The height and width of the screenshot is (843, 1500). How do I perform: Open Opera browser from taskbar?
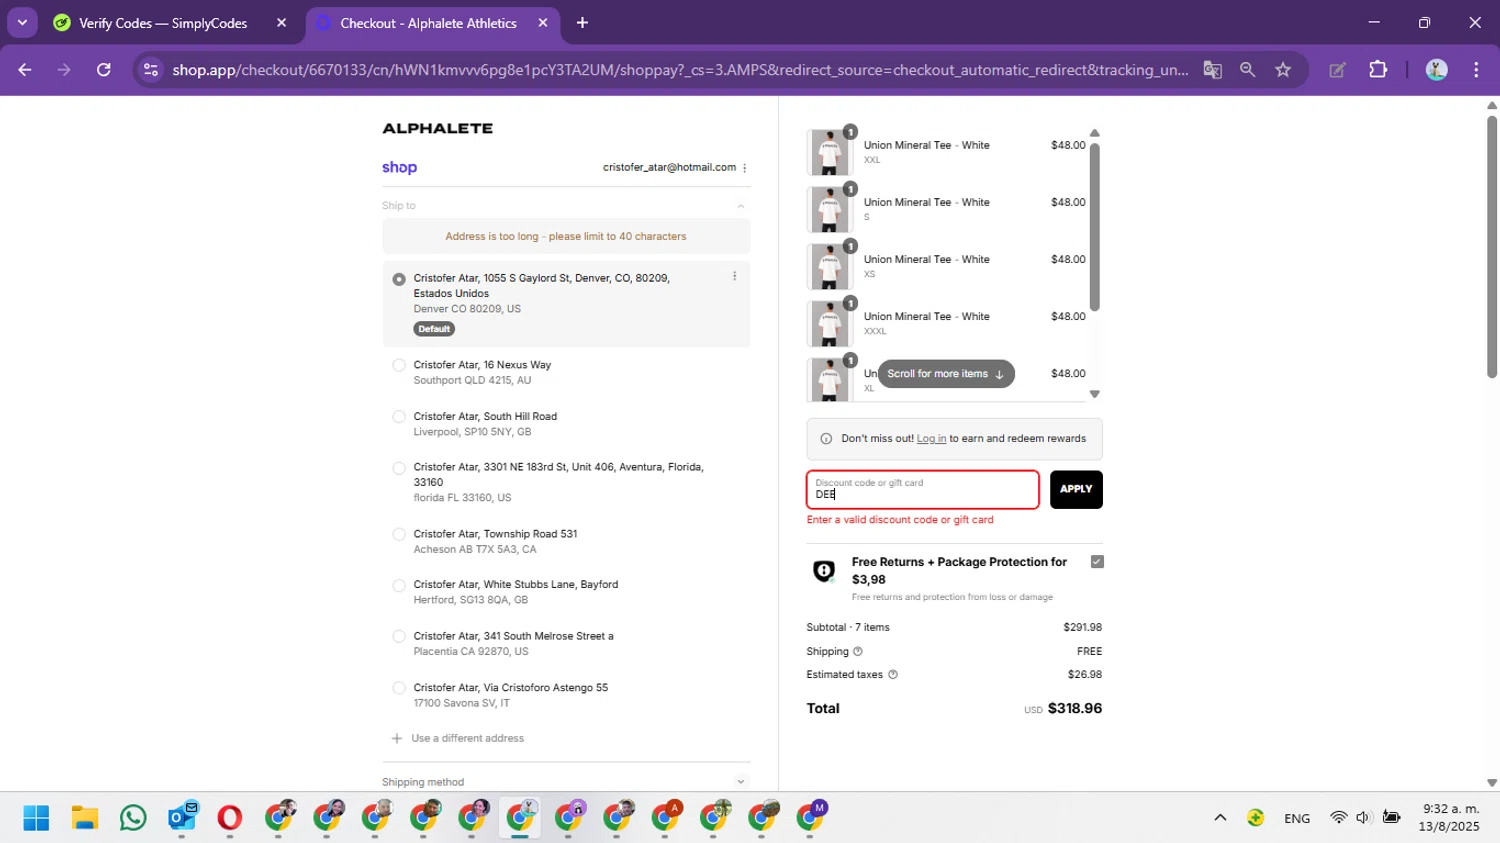pyautogui.click(x=230, y=818)
